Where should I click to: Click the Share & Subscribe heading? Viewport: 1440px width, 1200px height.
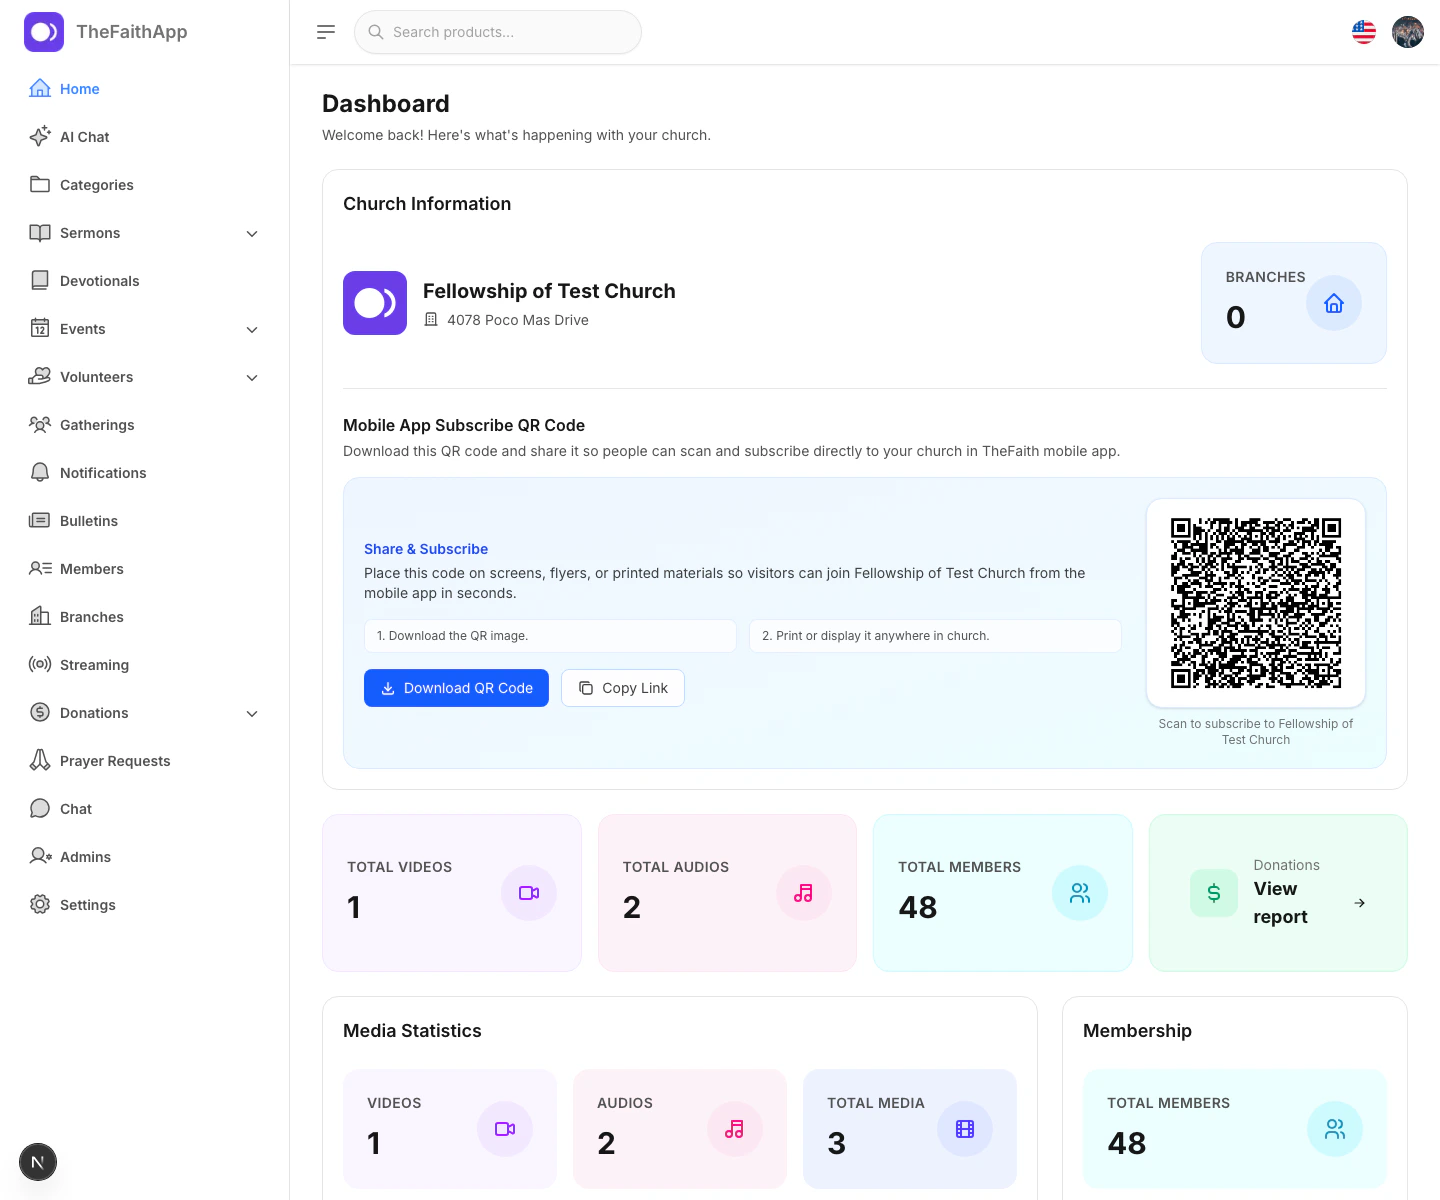pos(426,549)
